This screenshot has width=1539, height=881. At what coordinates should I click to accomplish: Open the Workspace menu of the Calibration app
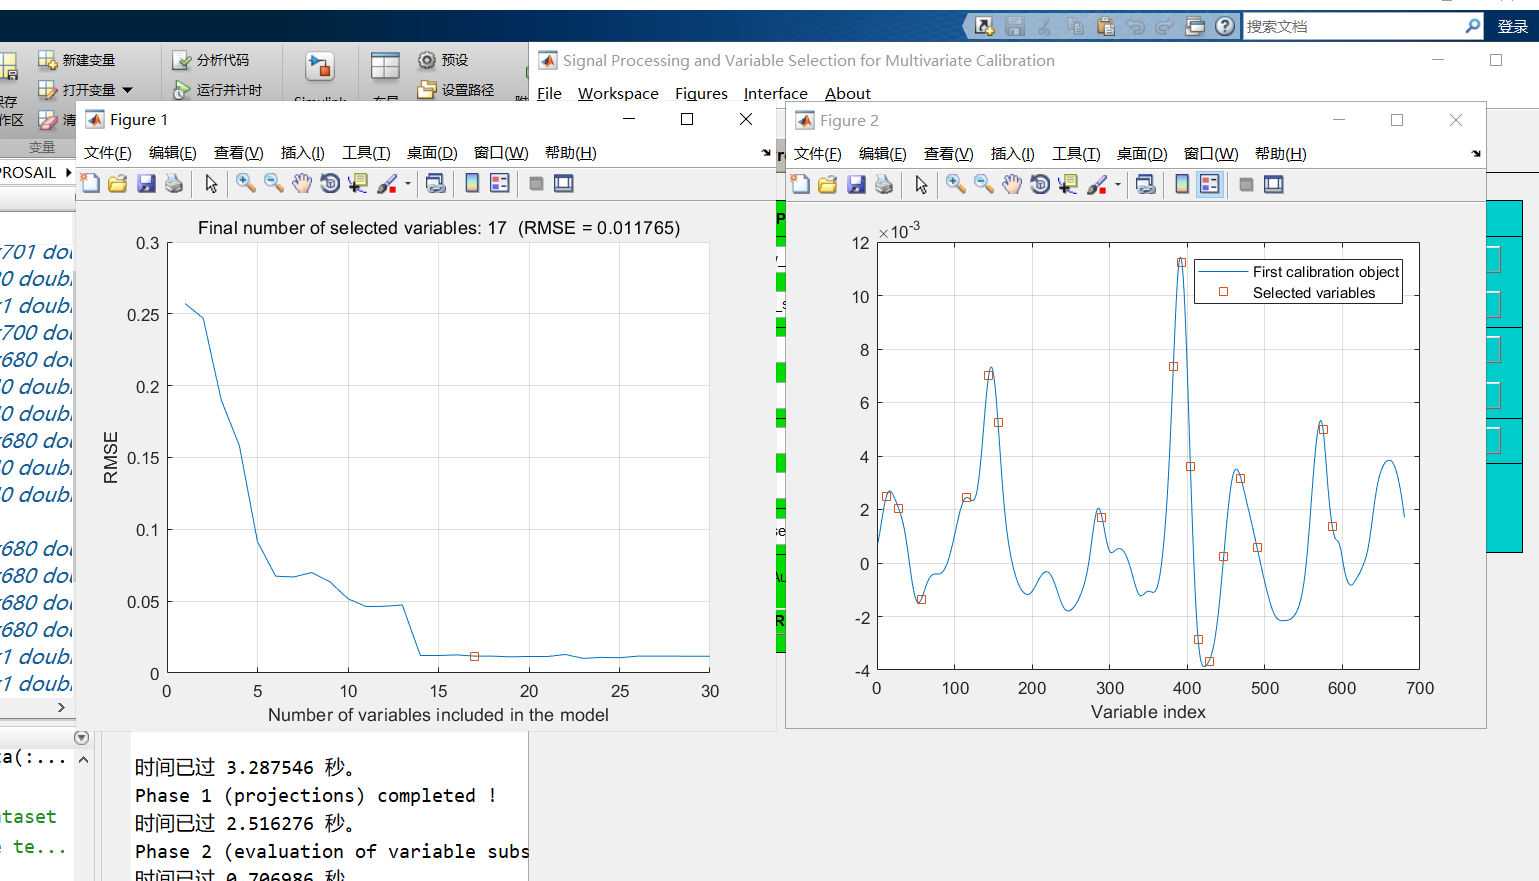(618, 93)
